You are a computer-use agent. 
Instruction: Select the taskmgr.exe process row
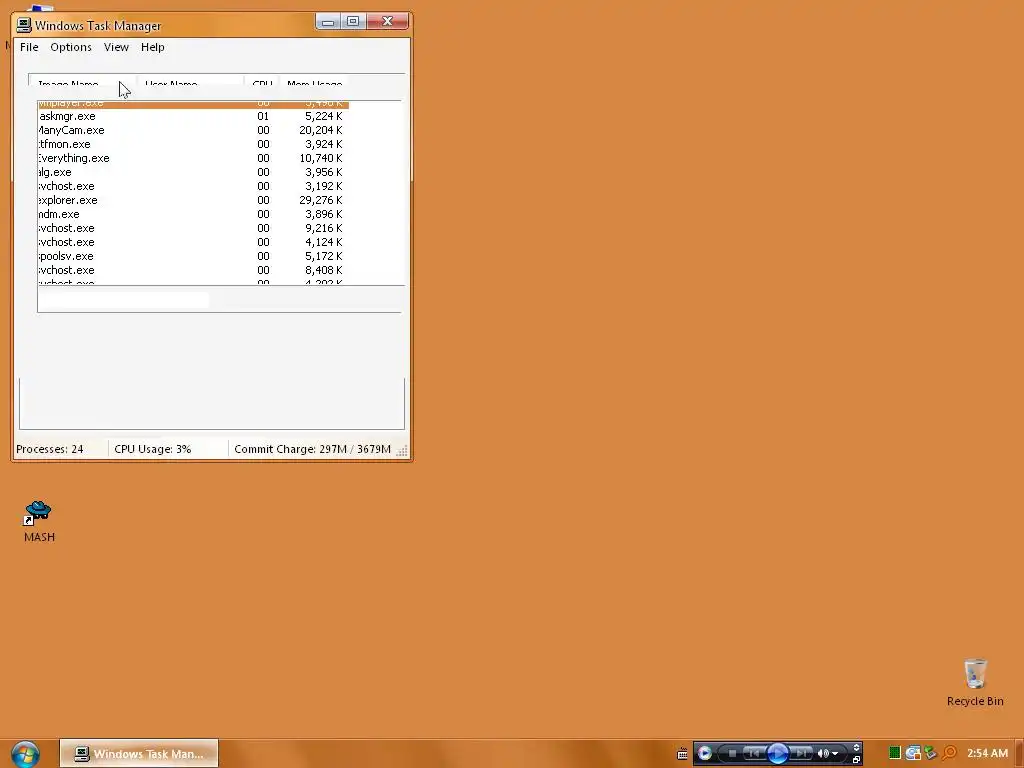coord(193,116)
